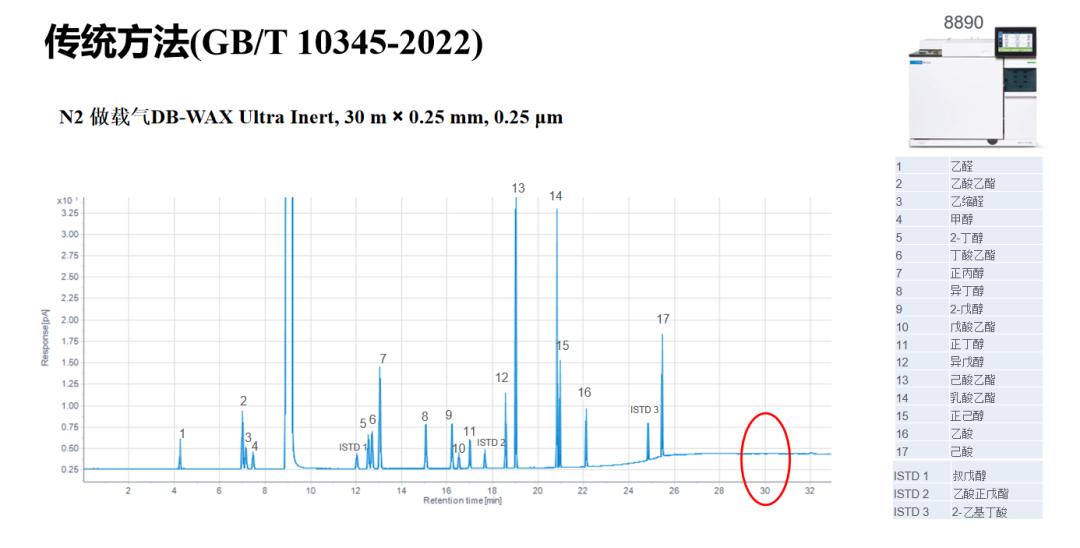
Task: Click peak label 5 in the chromatogram
Action: tap(363, 423)
